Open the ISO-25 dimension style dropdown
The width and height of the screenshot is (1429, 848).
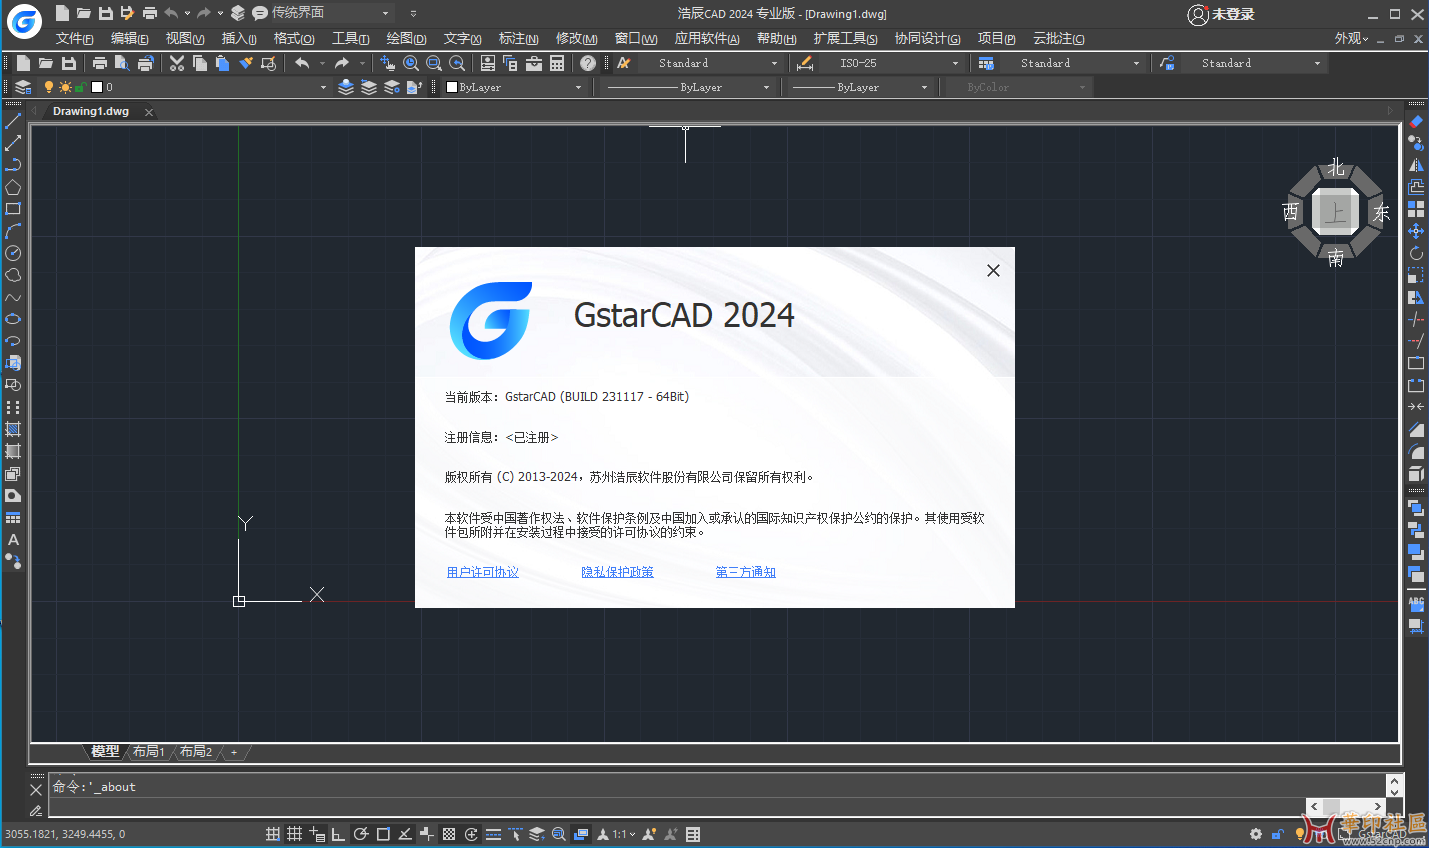955,63
